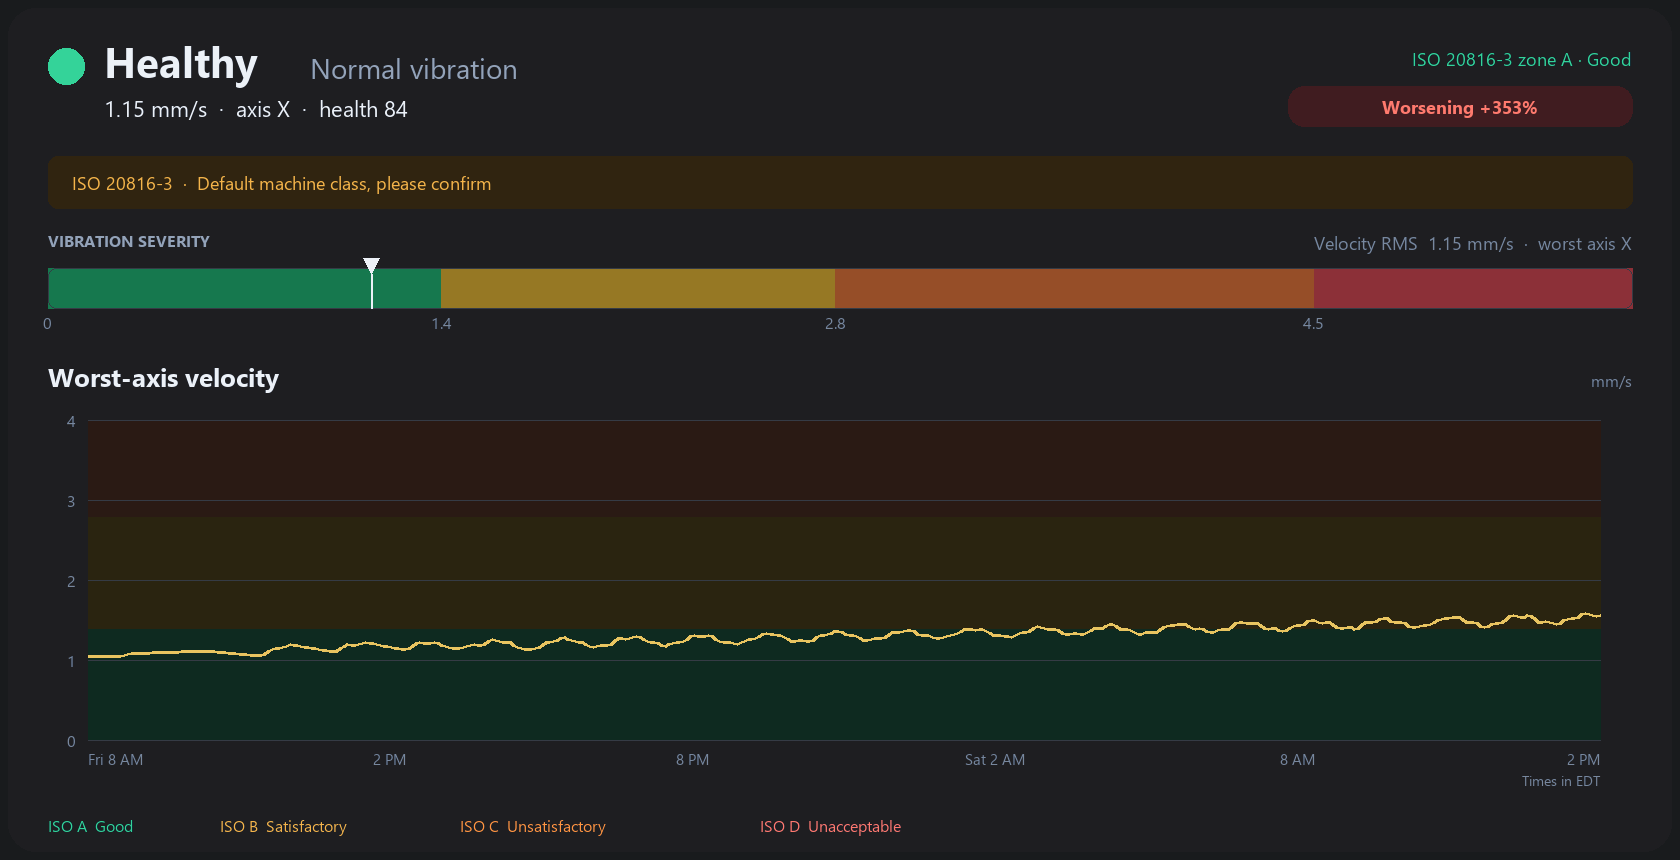Select the orange Unsatisfactory zone segment

[x=1074, y=288]
